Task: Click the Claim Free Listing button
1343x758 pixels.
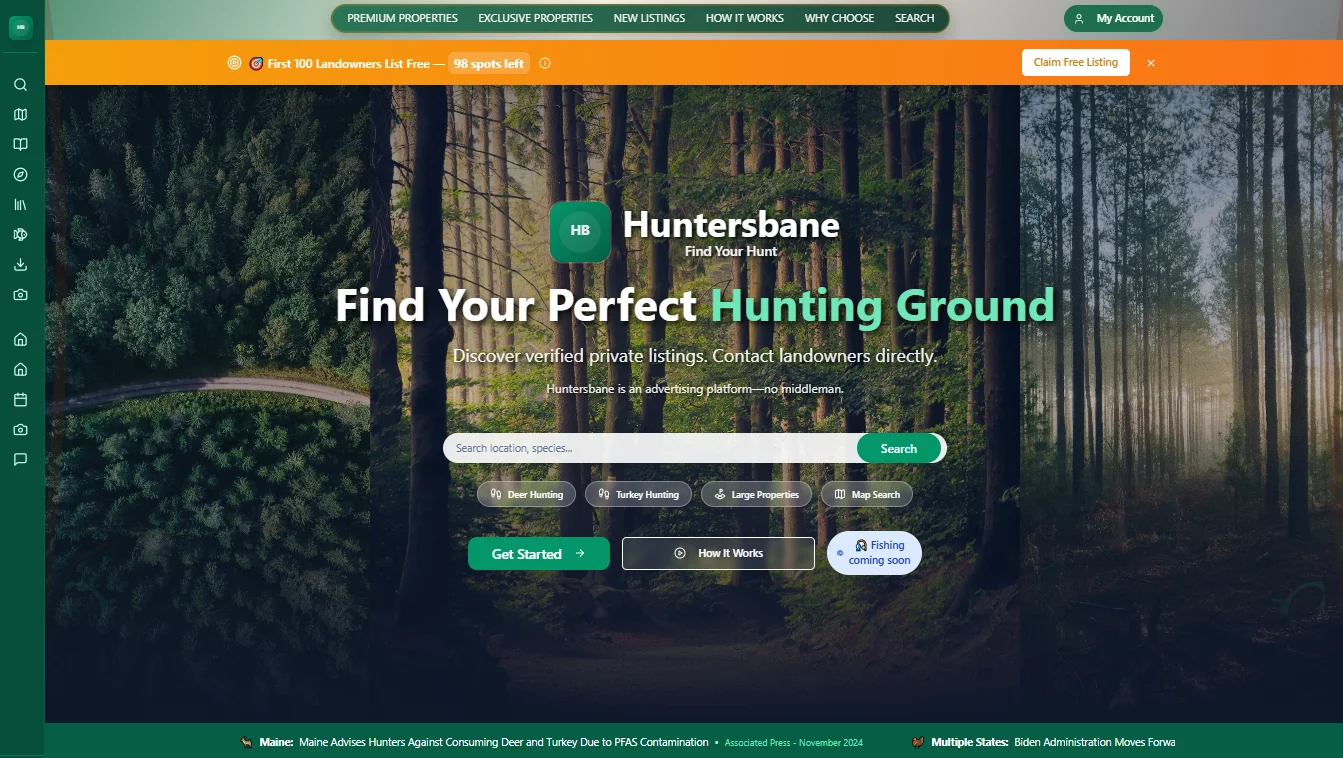Action: point(1076,62)
